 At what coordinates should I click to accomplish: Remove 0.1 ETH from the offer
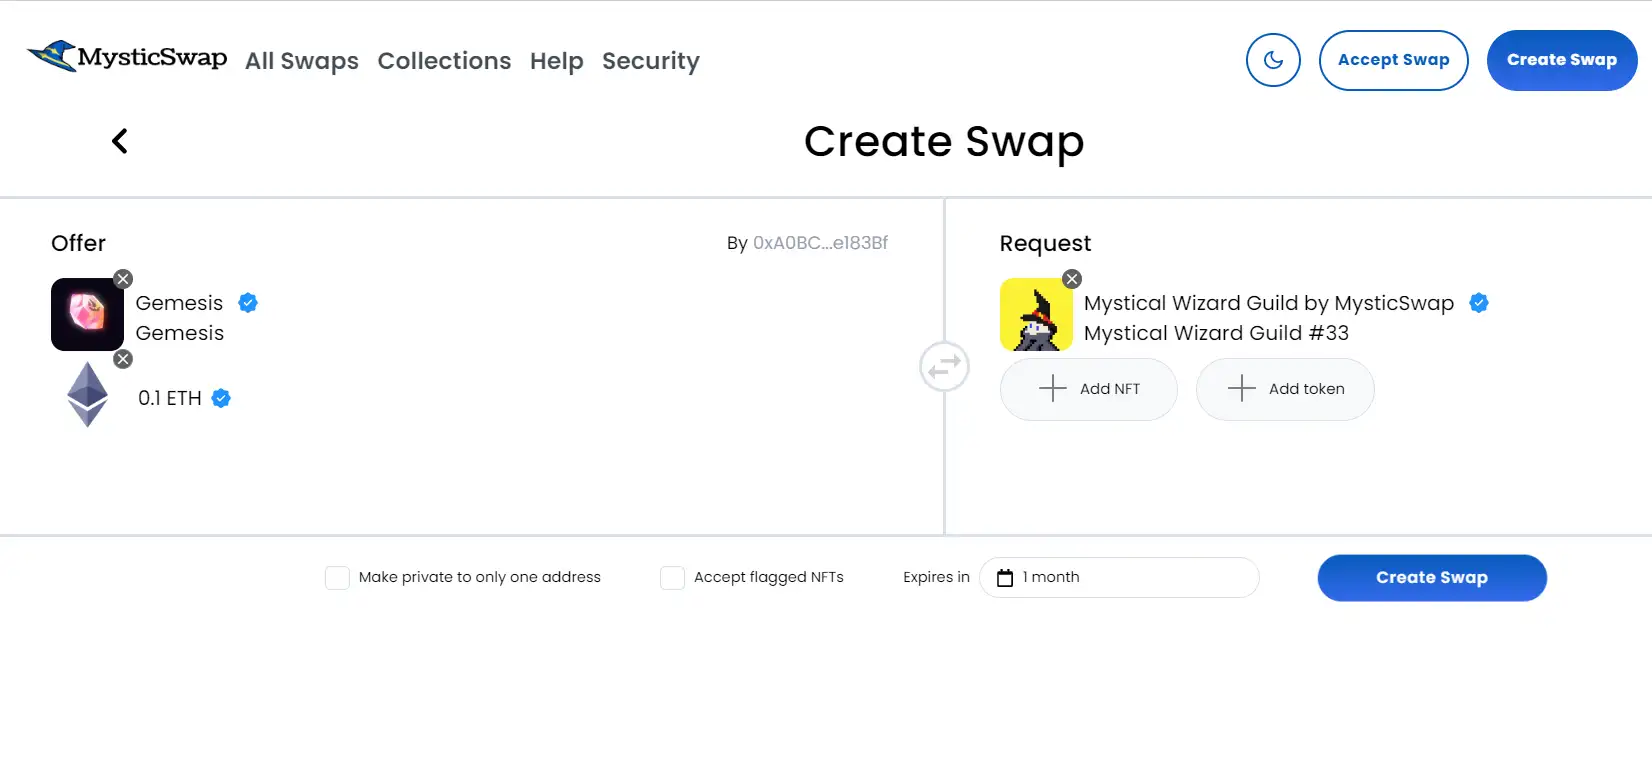click(123, 359)
